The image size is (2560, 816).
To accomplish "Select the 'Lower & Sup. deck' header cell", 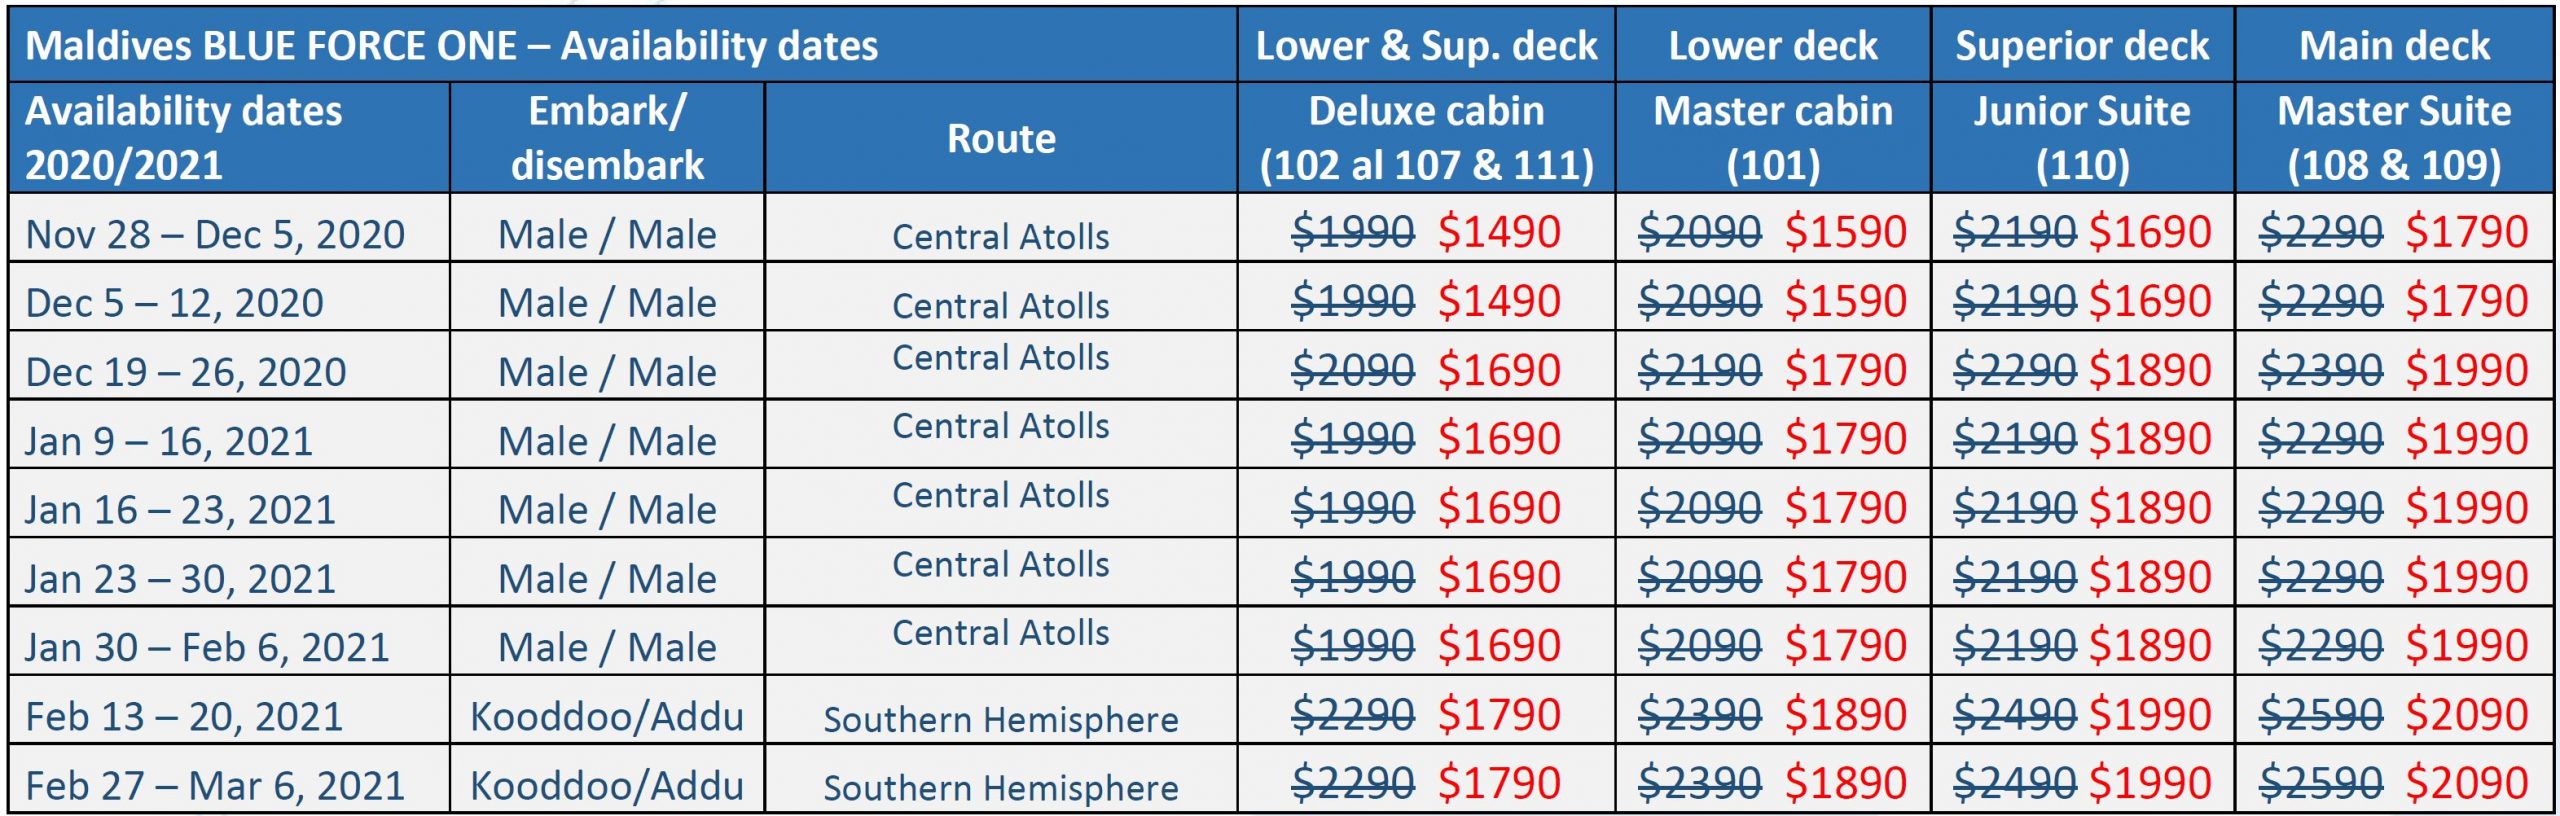I will (1427, 46).
